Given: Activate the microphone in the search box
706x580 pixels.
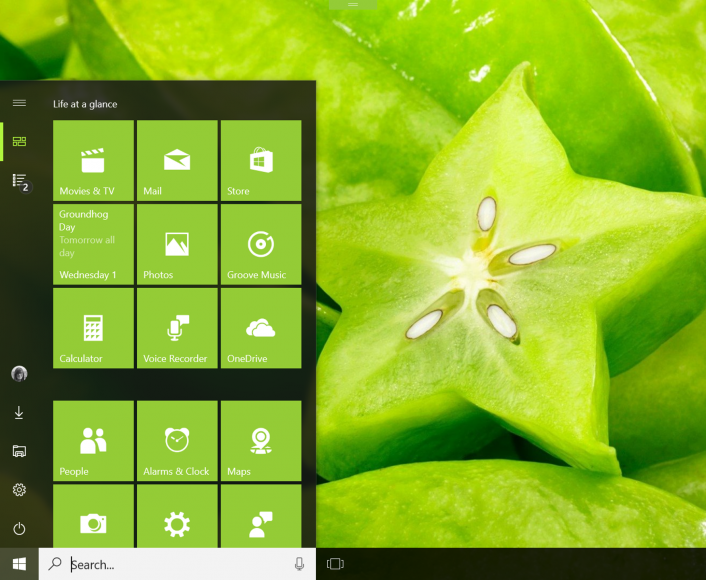Looking at the screenshot, I should coord(299,565).
